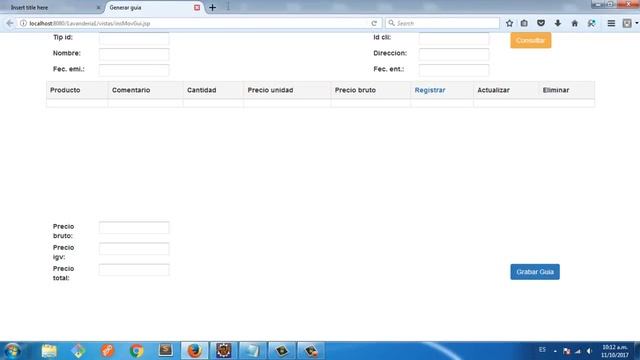Image resolution: width=640 pixels, height=360 pixels.
Task: Open the diamond-shaped app on taskbar
Action: point(78,351)
